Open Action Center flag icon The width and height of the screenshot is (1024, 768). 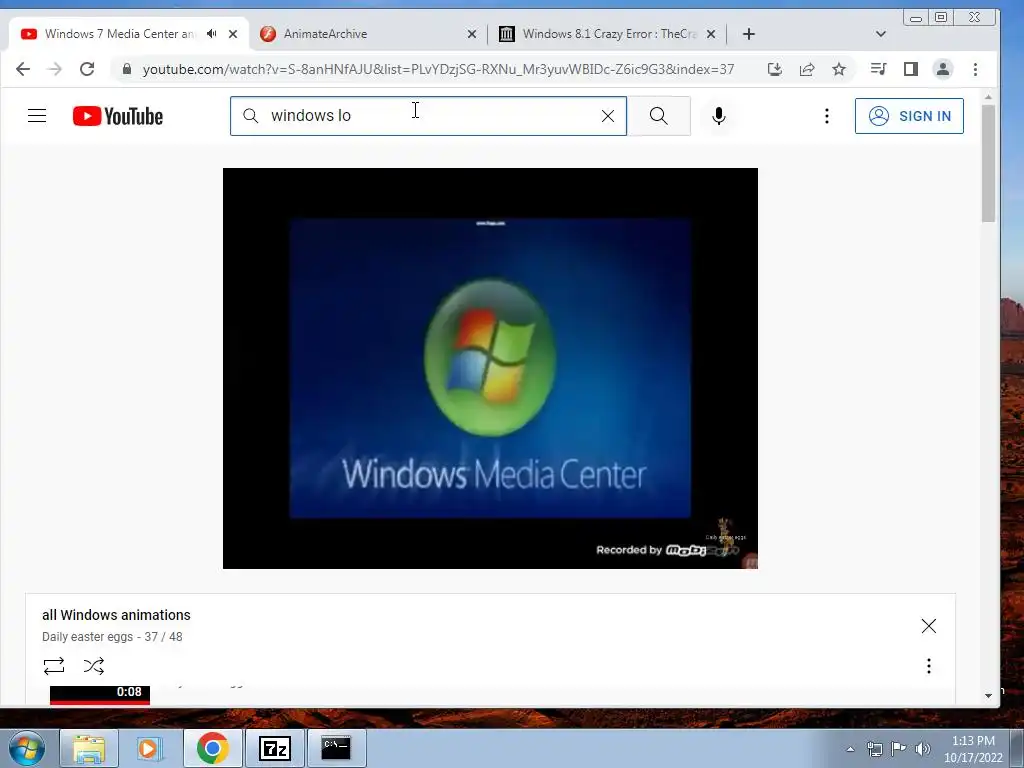tap(899, 749)
